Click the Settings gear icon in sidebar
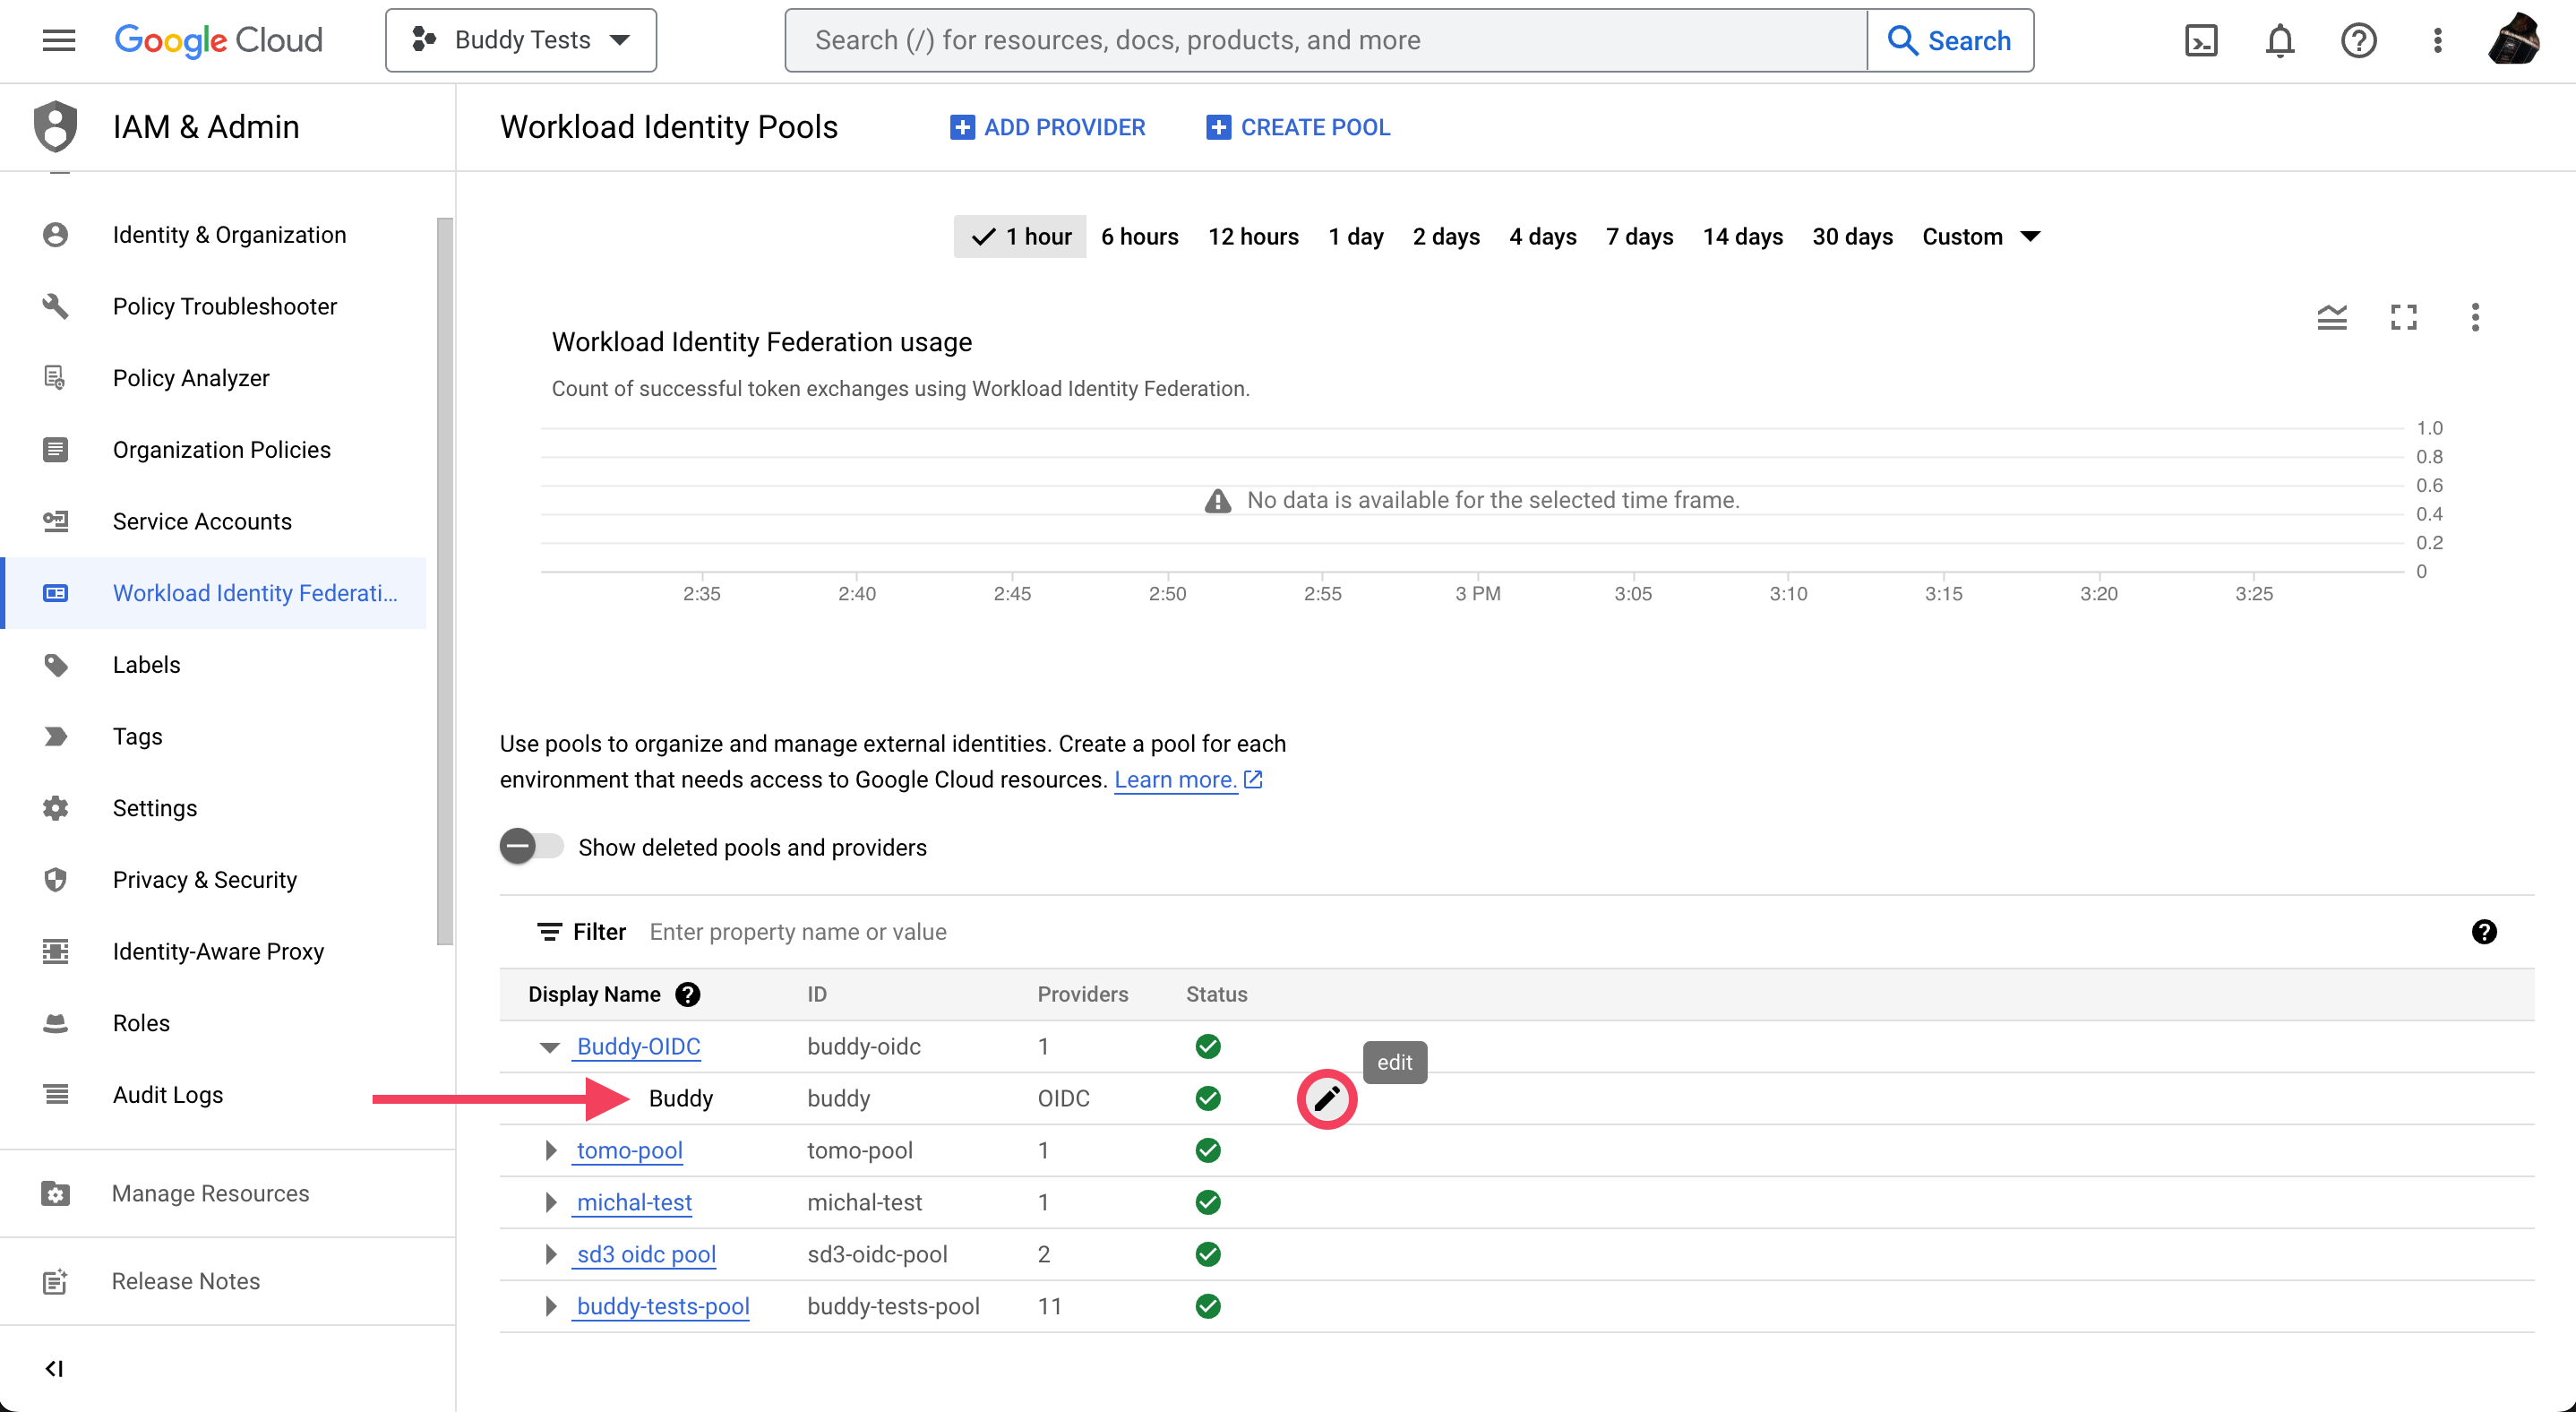Screen dimensions: 2576x1412 55,808
